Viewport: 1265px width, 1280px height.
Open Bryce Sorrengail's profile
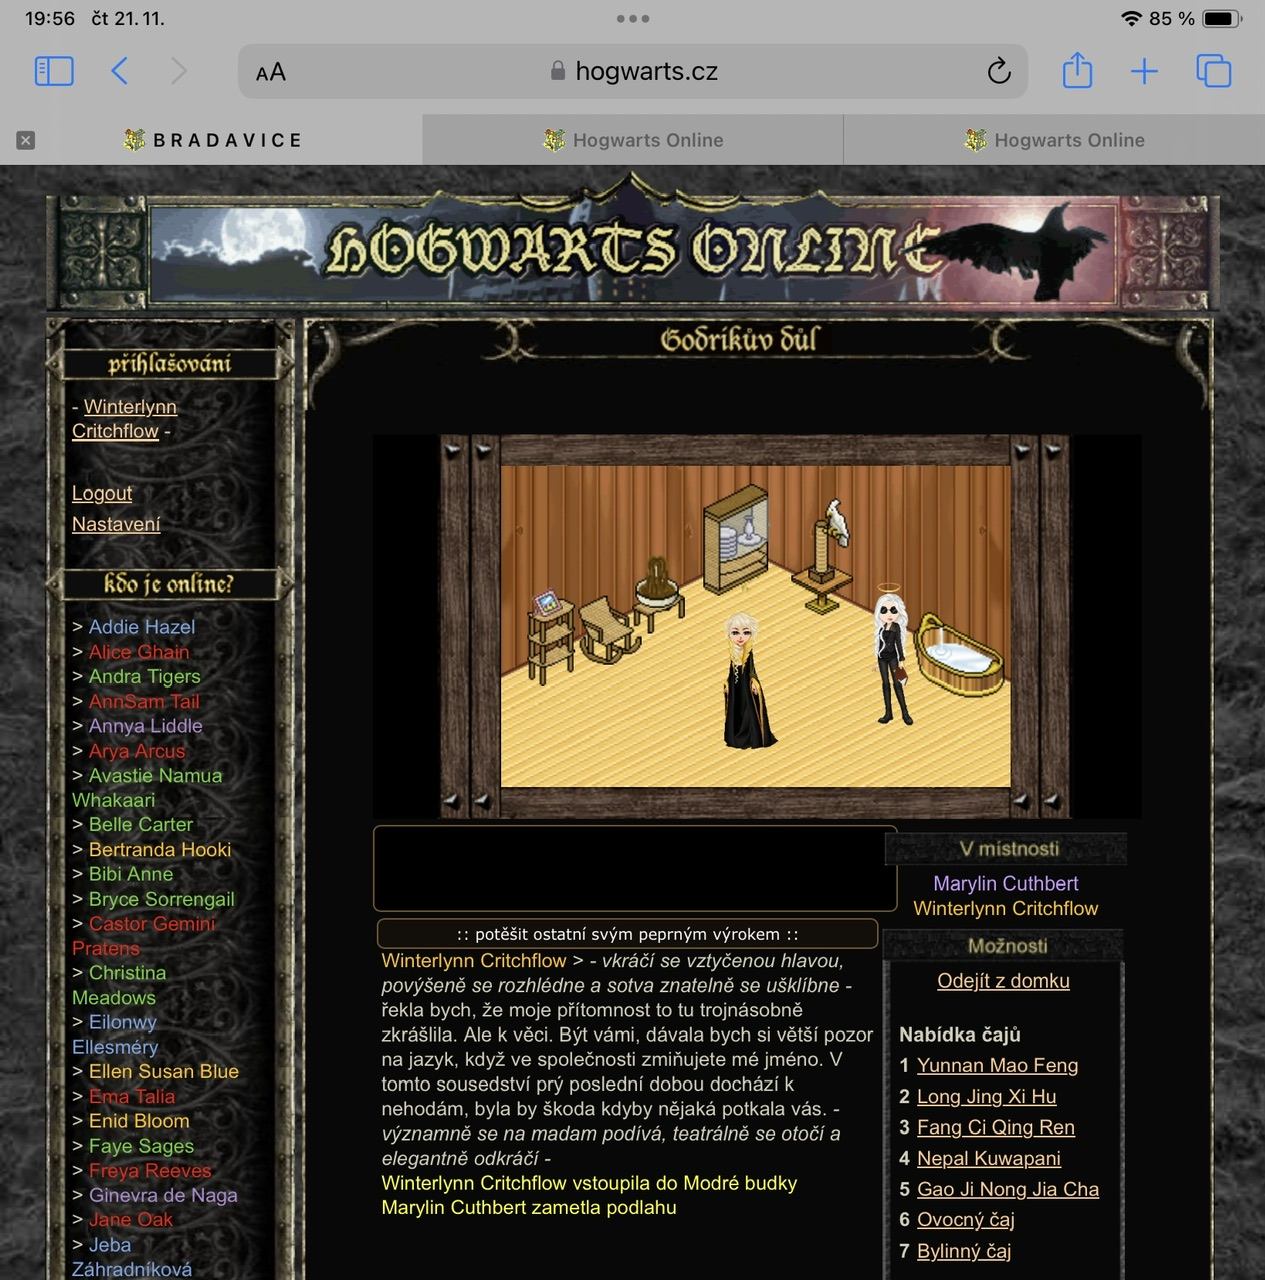coord(162,899)
